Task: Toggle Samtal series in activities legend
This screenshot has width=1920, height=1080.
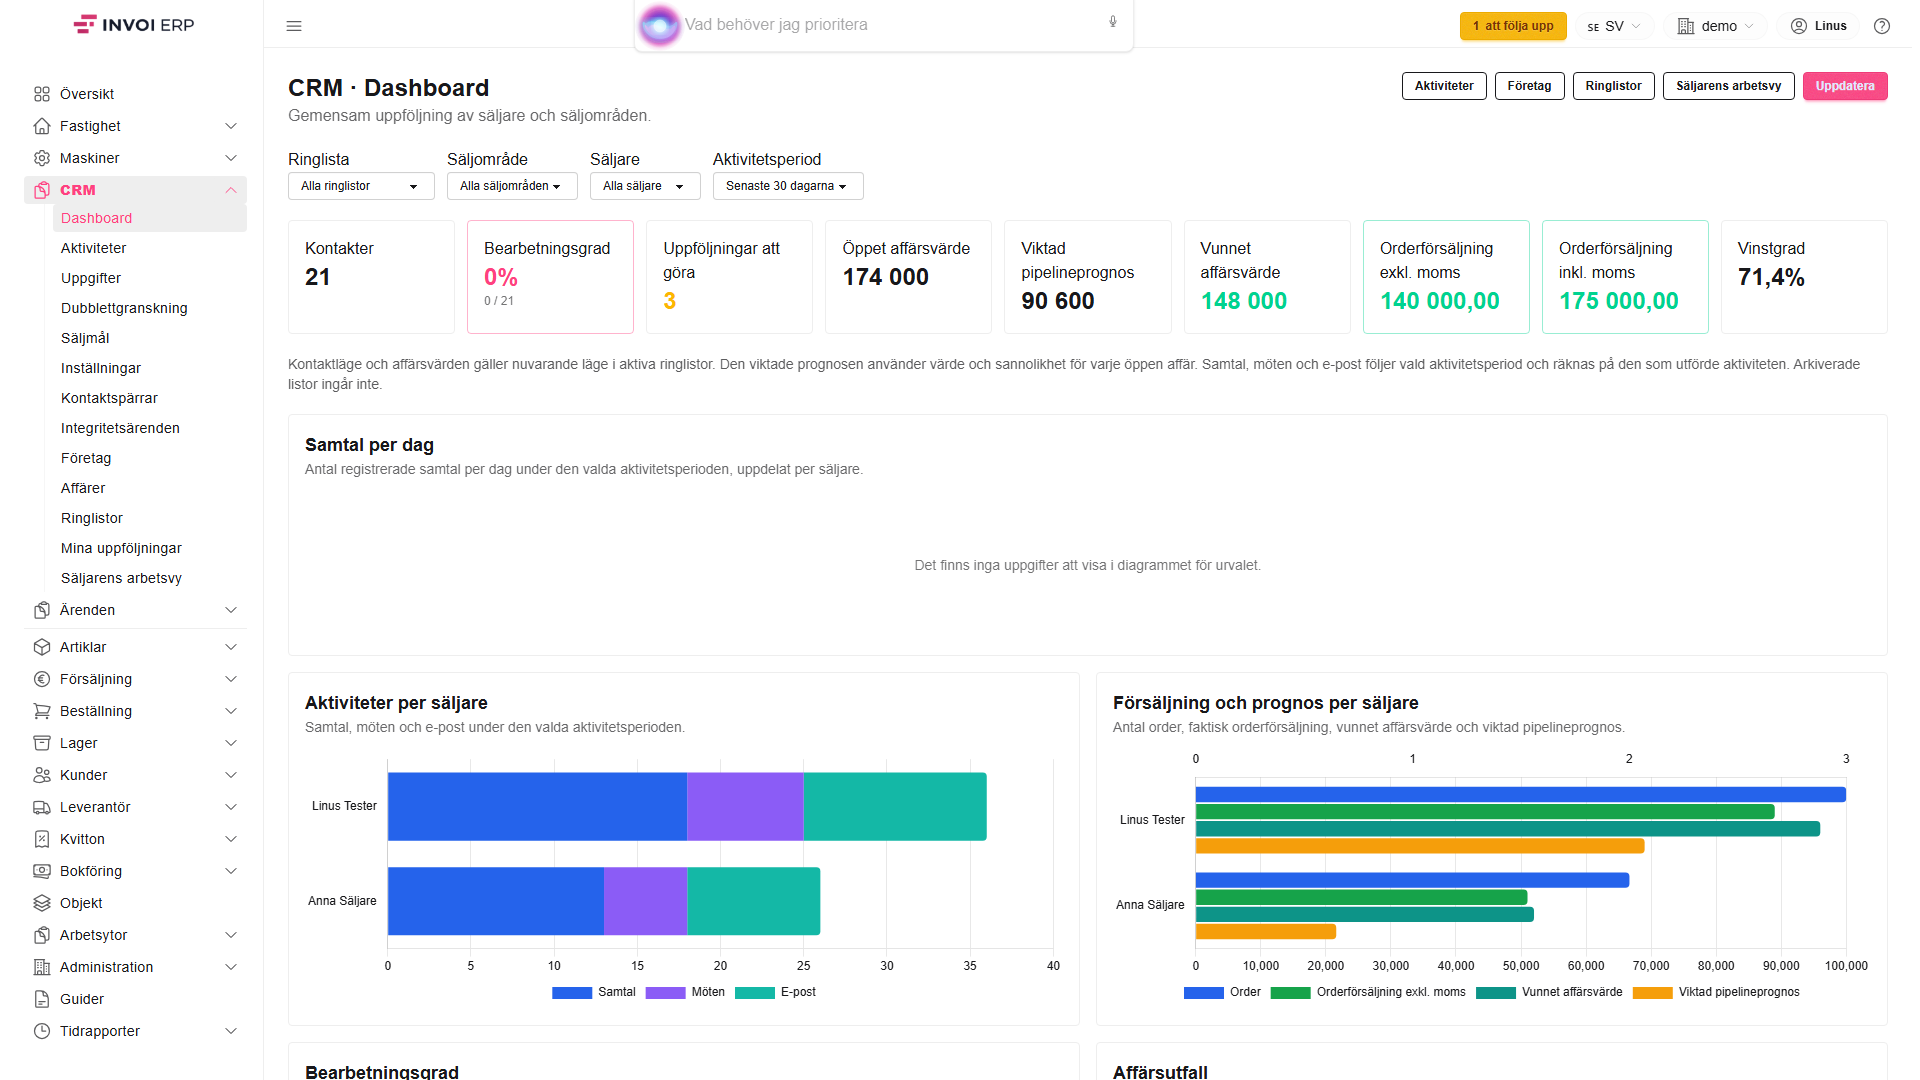Action: pos(594,992)
